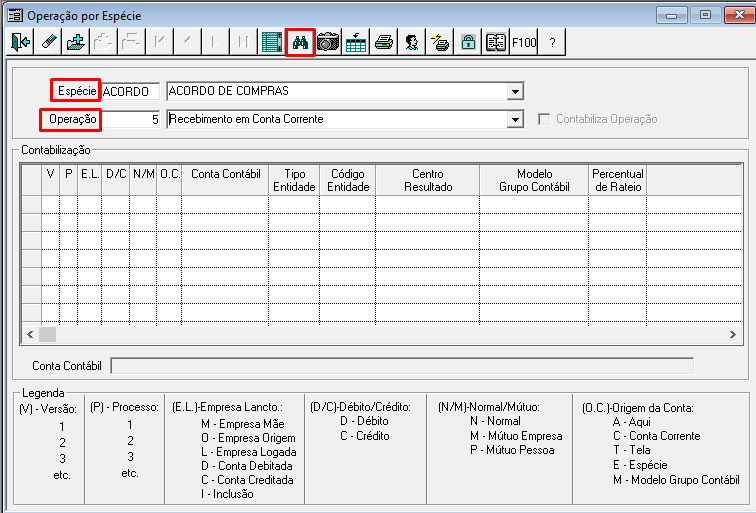Screen dimensions: 756x513
Task: Click the Percentual de Rateio column header
Action: point(618,180)
